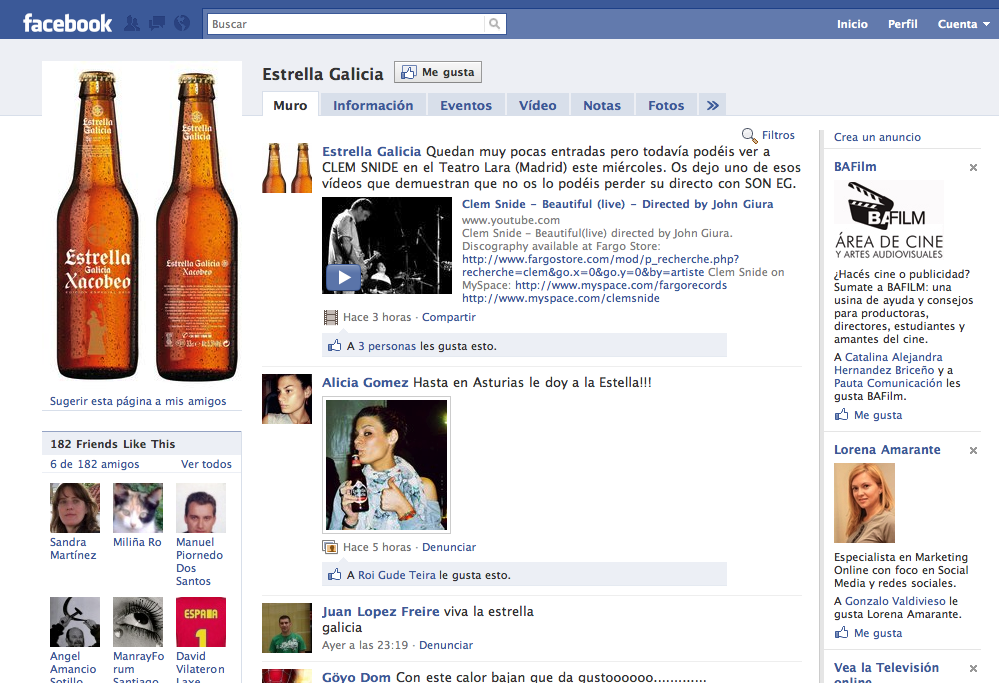This screenshot has height=683, width=999.
Task: Select the Notas tab
Action: (602, 105)
